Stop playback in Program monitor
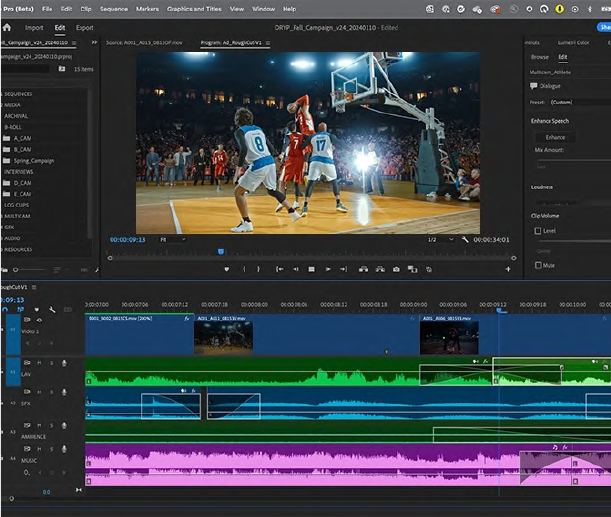The image size is (611, 517). [x=311, y=269]
